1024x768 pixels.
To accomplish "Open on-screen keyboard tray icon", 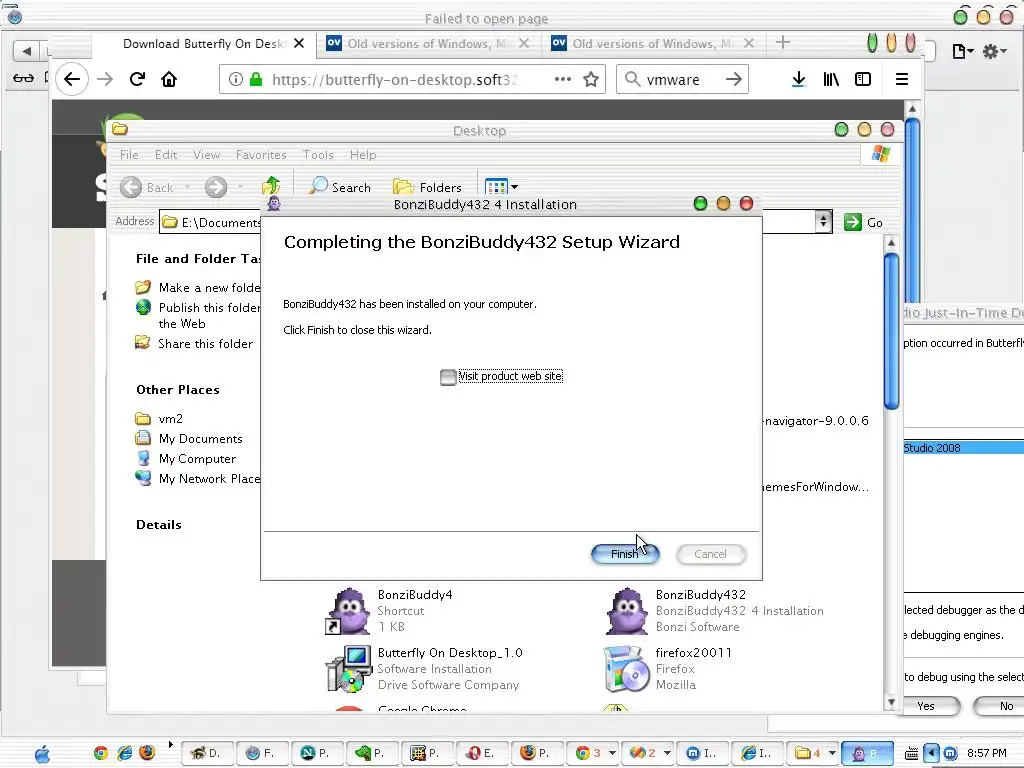I will click(911, 754).
